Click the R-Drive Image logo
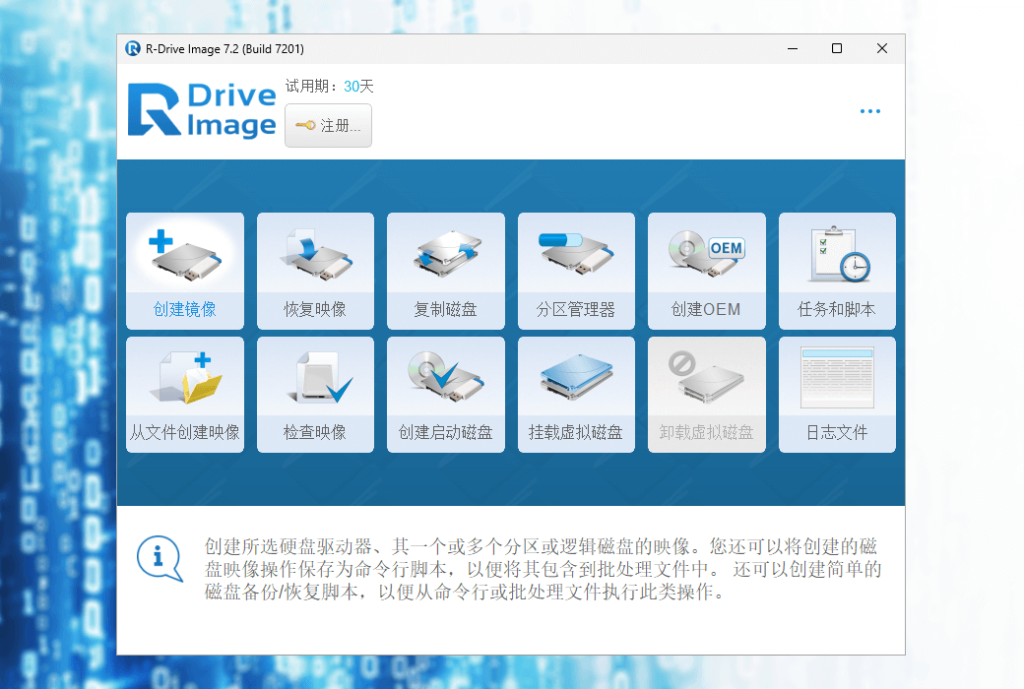 (202, 110)
